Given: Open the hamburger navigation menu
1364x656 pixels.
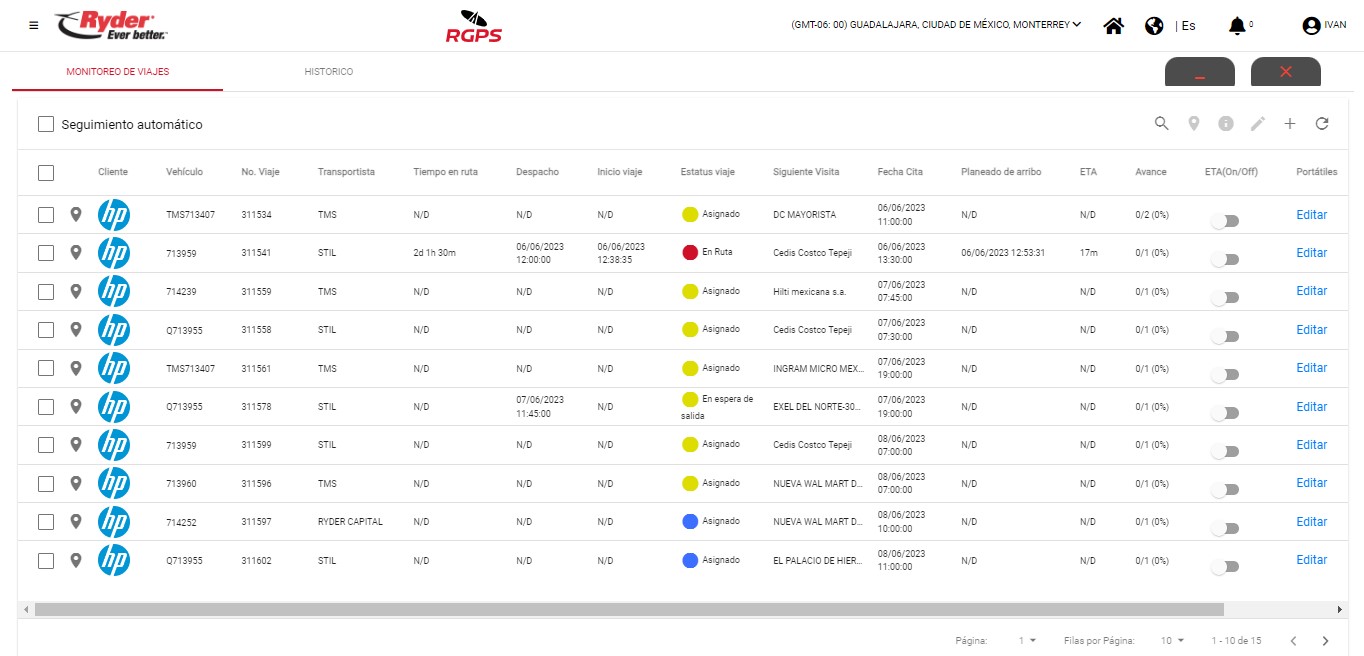Looking at the screenshot, I should tap(34, 25).
